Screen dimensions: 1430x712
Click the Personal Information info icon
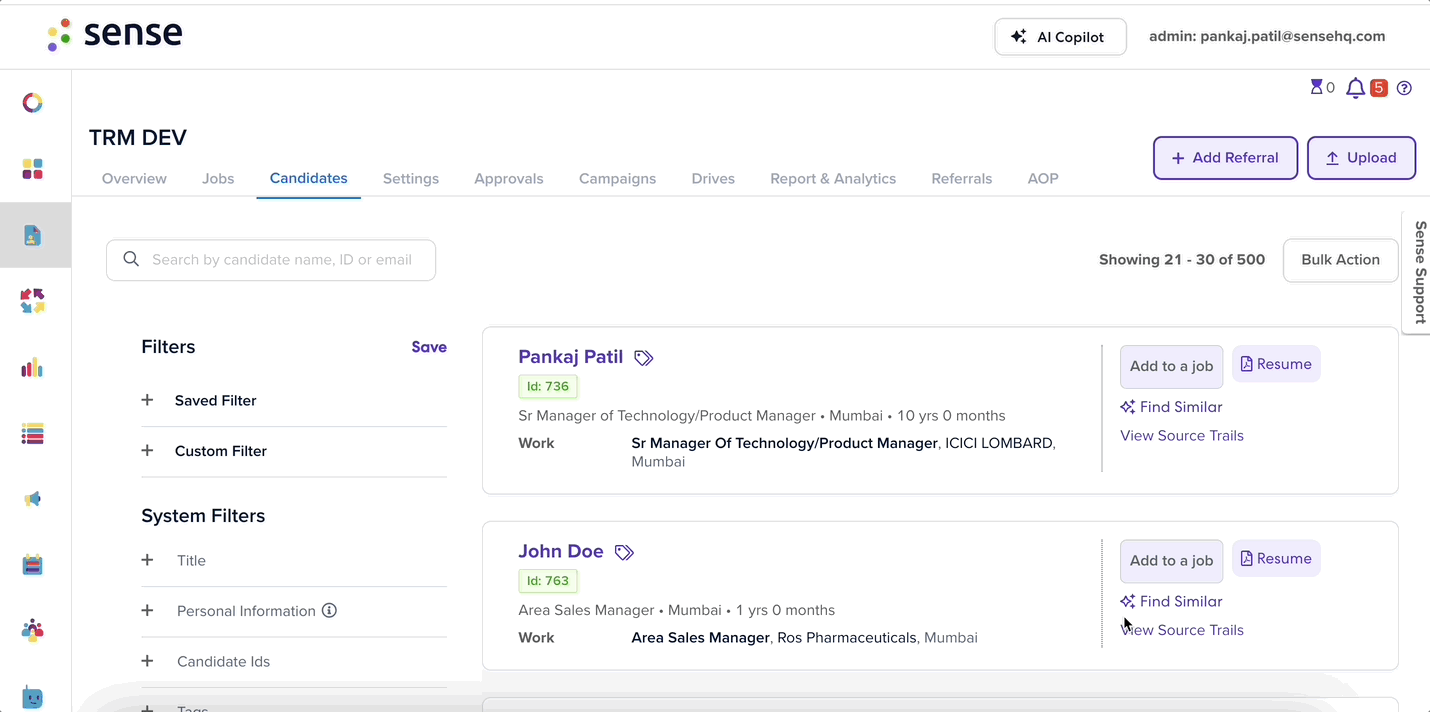tap(329, 610)
